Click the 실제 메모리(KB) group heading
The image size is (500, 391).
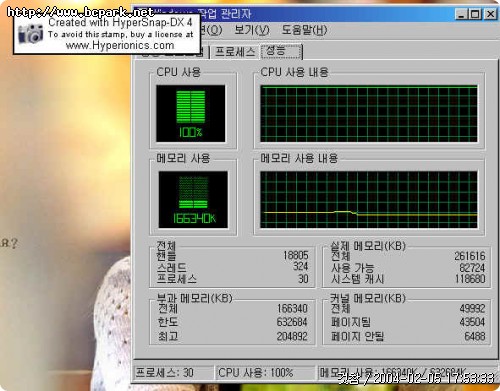(368, 246)
